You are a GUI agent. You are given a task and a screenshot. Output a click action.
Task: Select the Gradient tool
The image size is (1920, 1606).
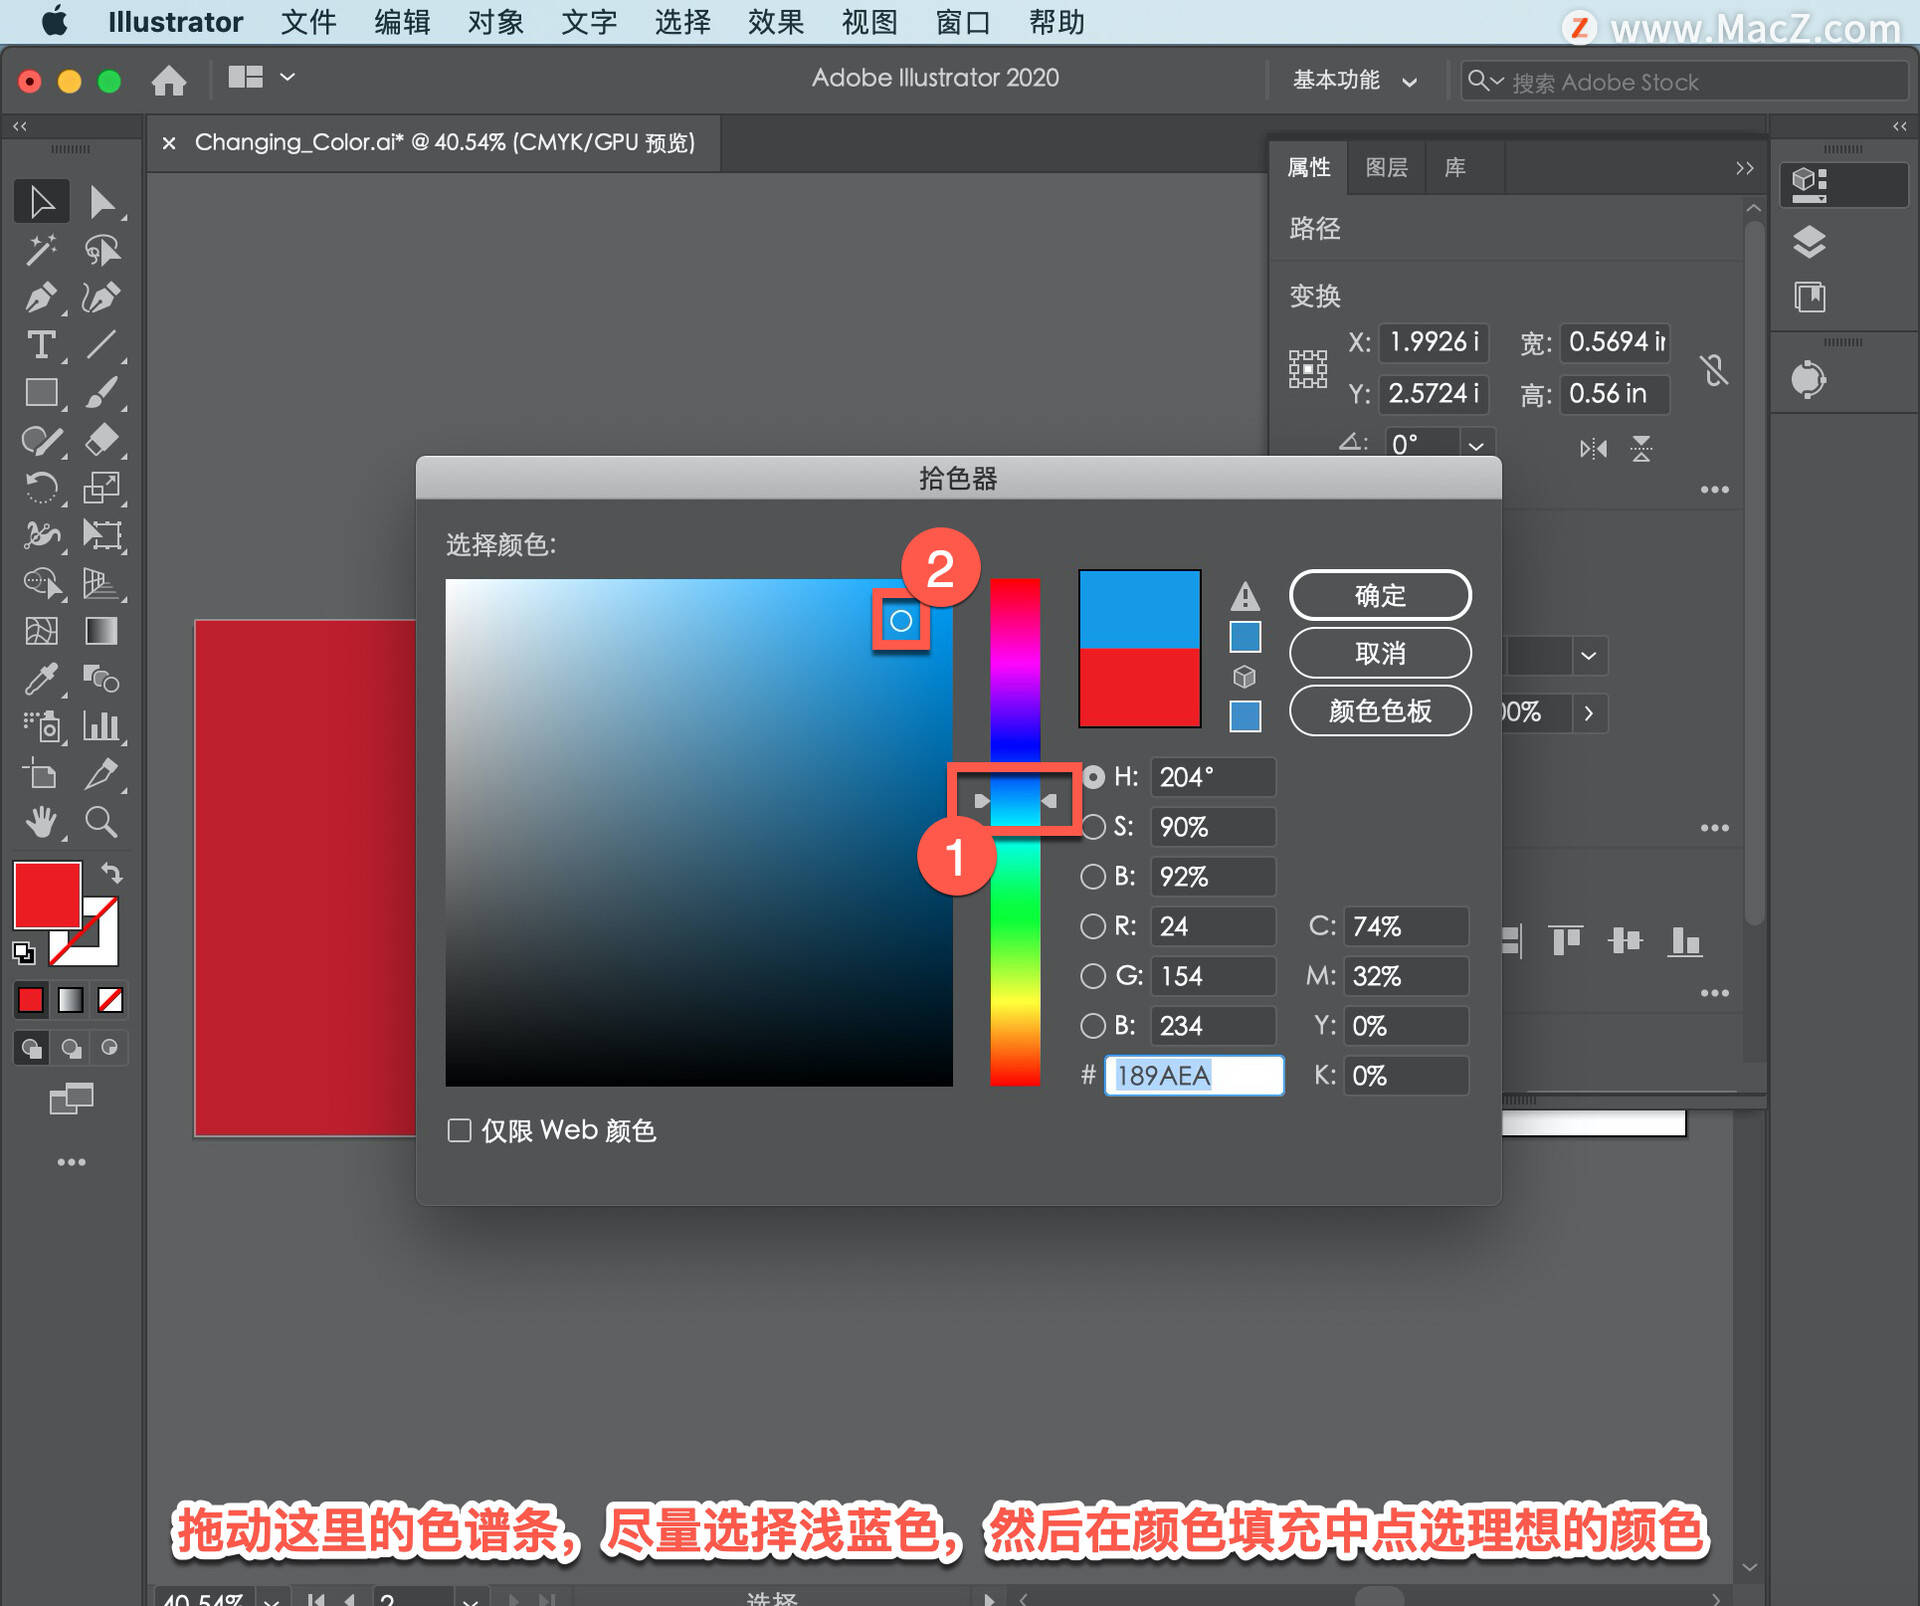coord(101,631)
